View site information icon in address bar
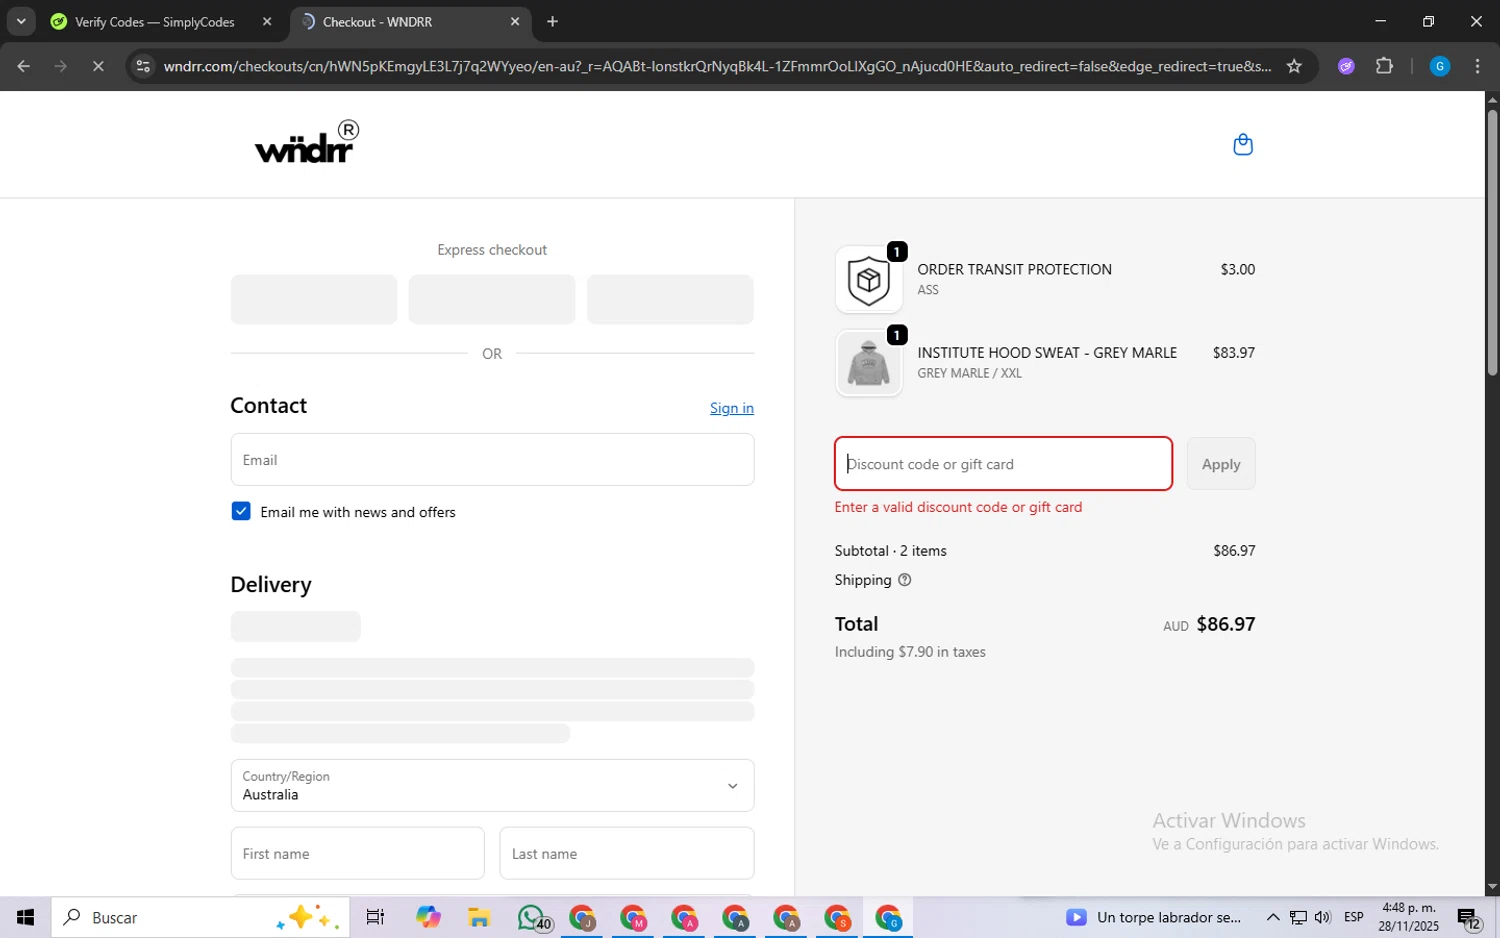This screenshot has width=1500, height=938. tap(143, 66)
